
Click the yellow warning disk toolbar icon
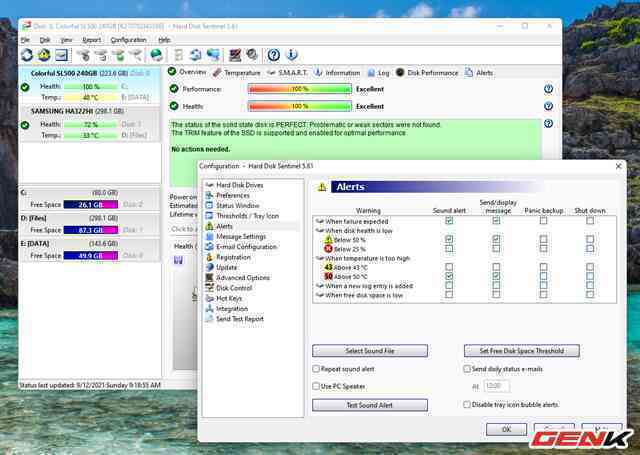[x=44, y=55]
